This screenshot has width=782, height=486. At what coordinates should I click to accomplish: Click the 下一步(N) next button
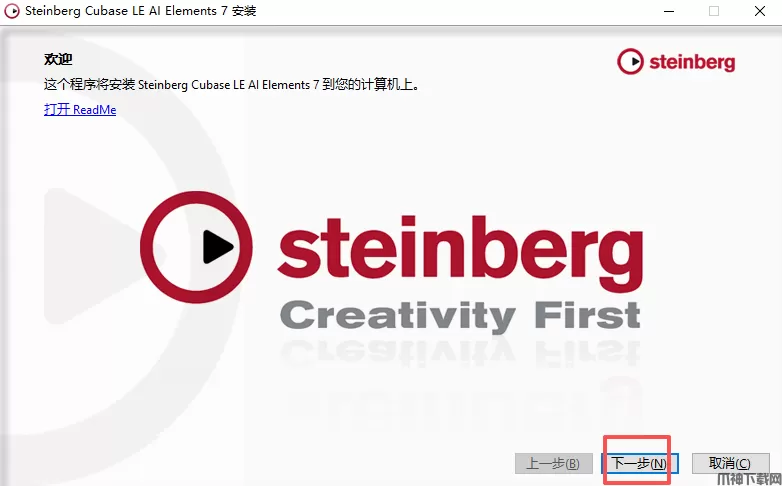(x=640, y=464)
